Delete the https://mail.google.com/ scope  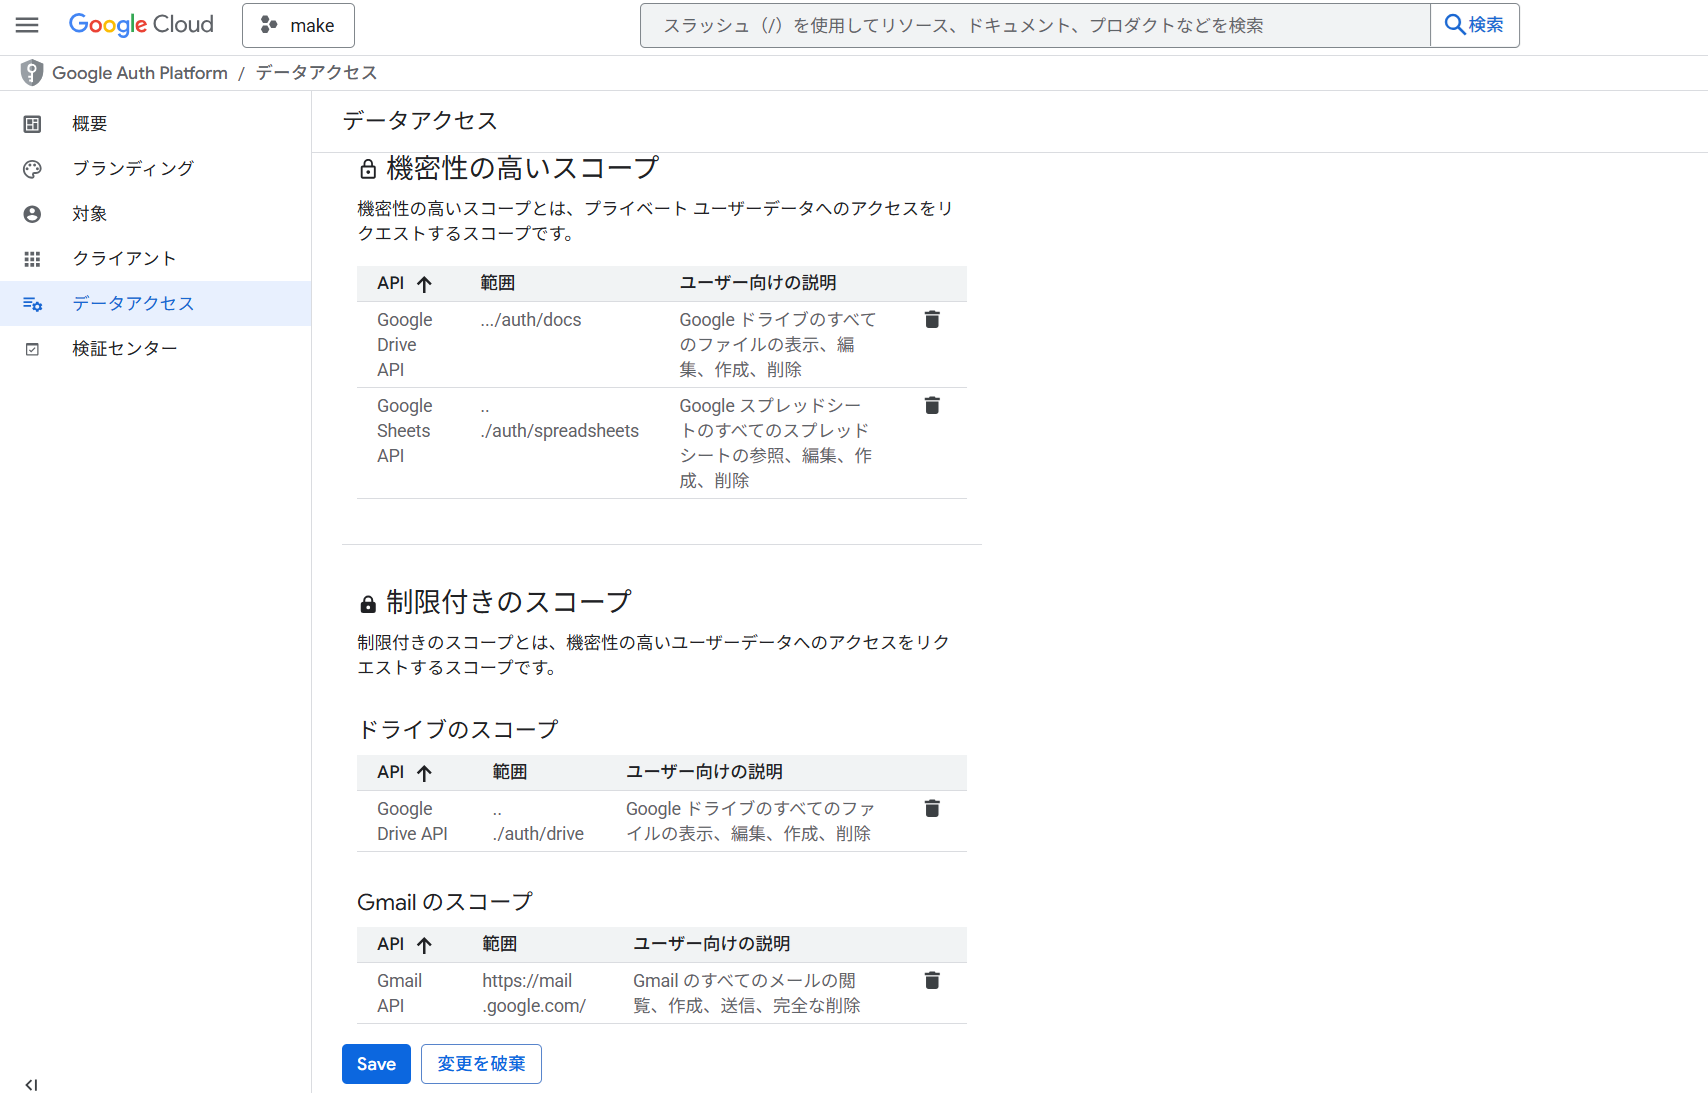[932, 980]
